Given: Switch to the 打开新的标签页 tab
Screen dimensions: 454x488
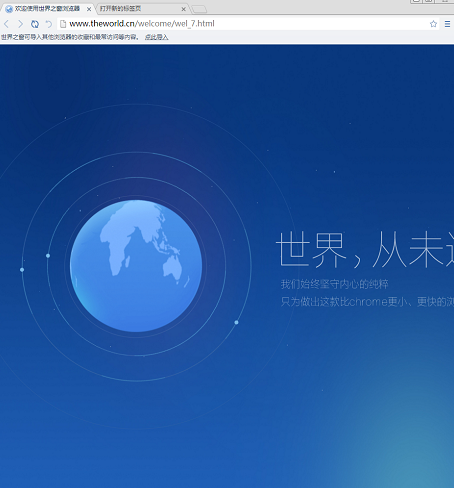Looking at the screenshot, I should [x=121, y=9].
